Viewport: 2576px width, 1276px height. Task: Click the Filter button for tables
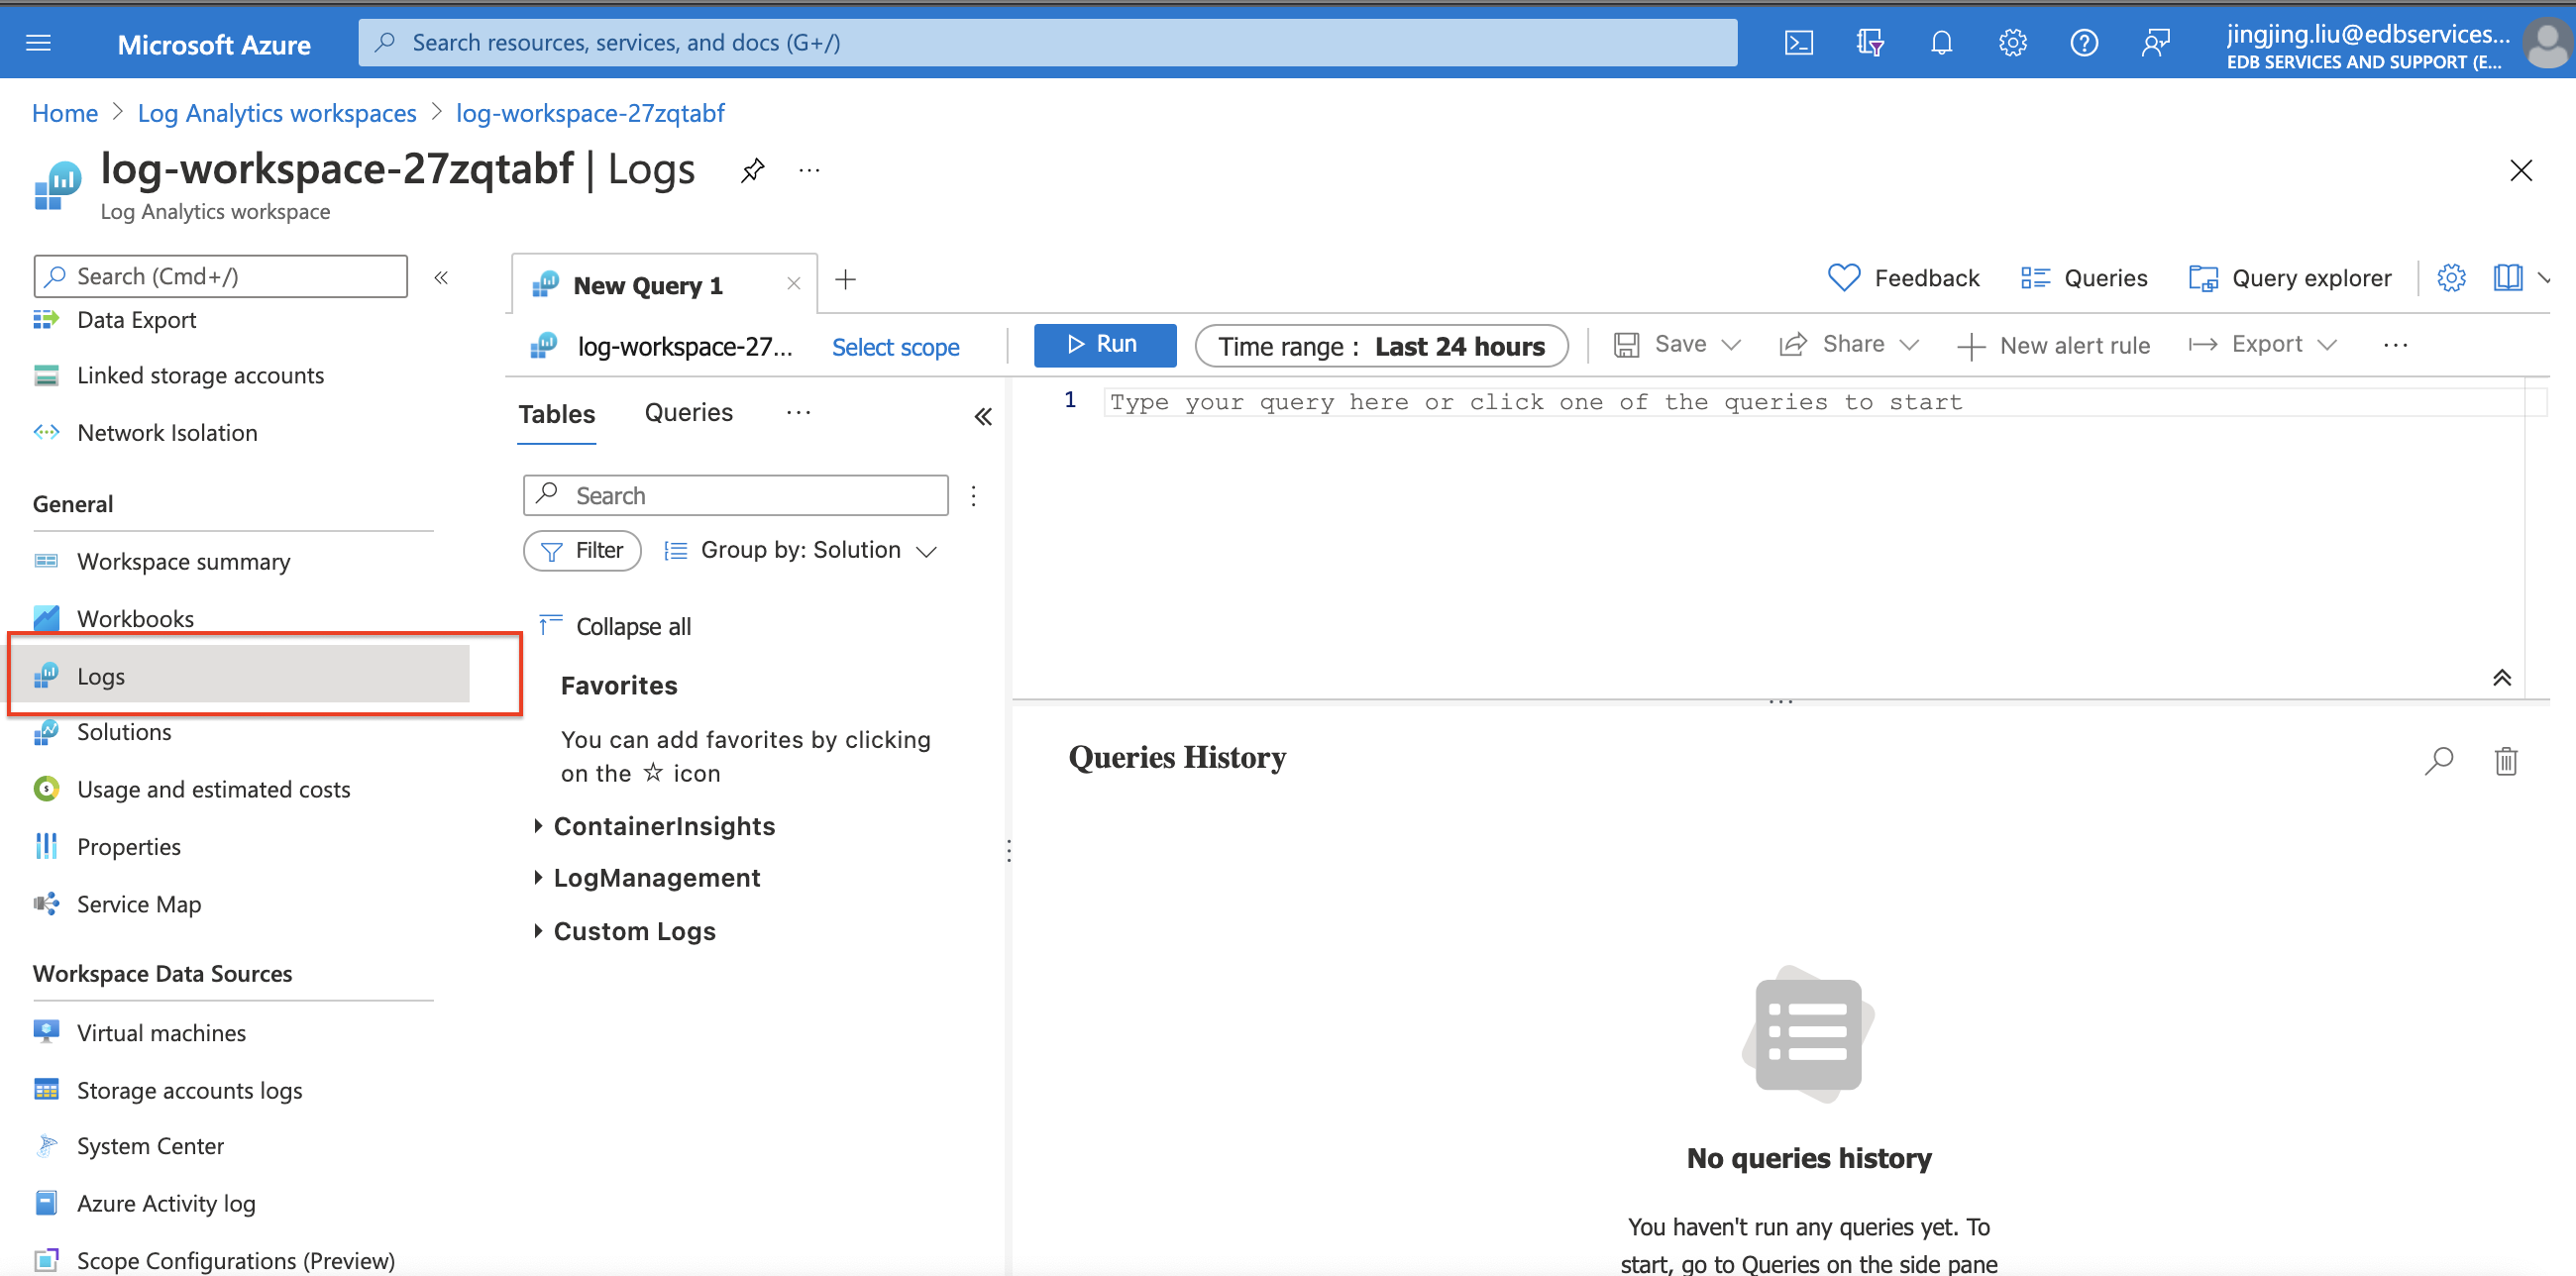[x=582, y=551]
